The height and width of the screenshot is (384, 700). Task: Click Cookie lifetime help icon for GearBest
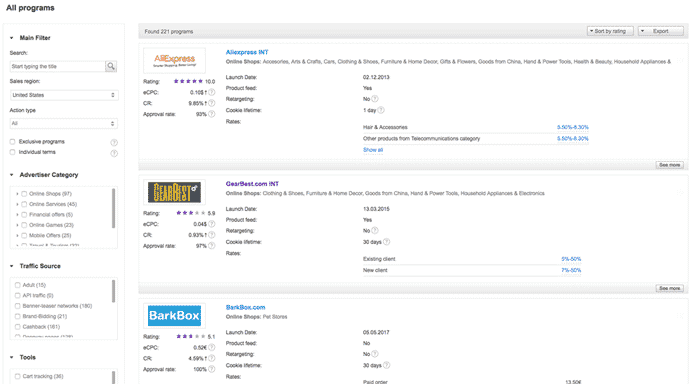(x=387, y=242)
